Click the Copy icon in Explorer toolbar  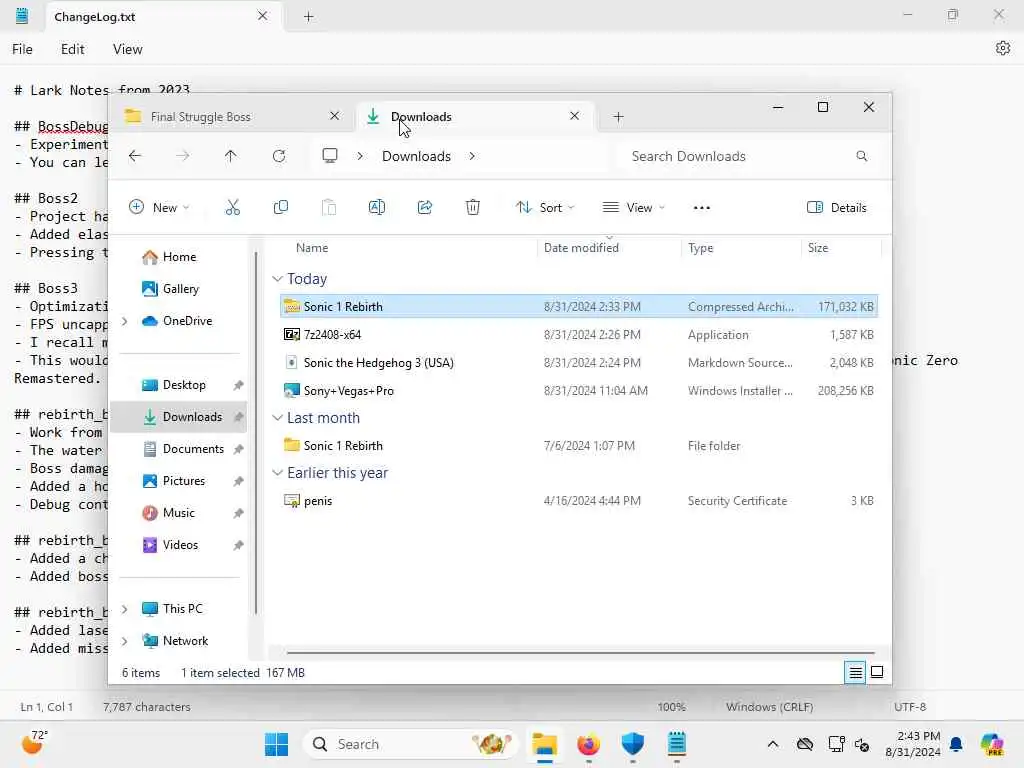281,208
